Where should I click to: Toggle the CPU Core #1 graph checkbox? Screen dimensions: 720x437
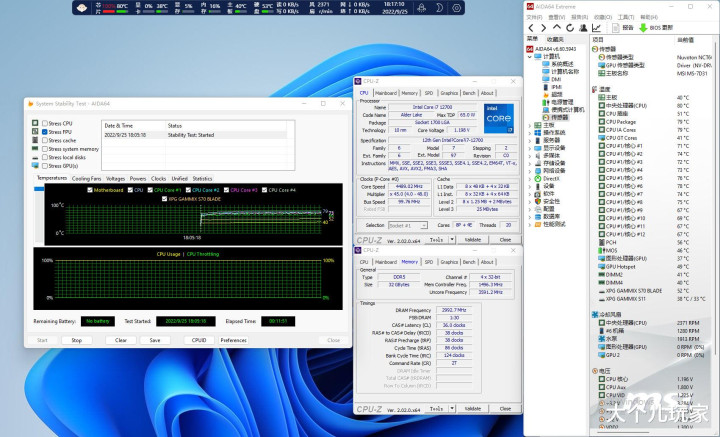(x=150, y=190)
